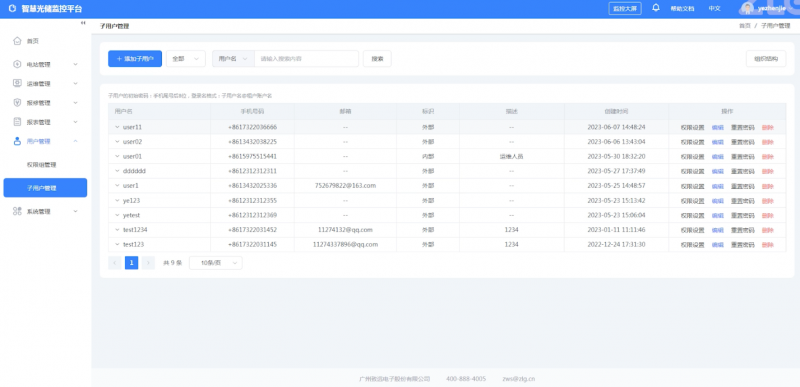This screenshot has height=387, width=800.
Task: Select the system management grid icon
Action: point(17,211)
